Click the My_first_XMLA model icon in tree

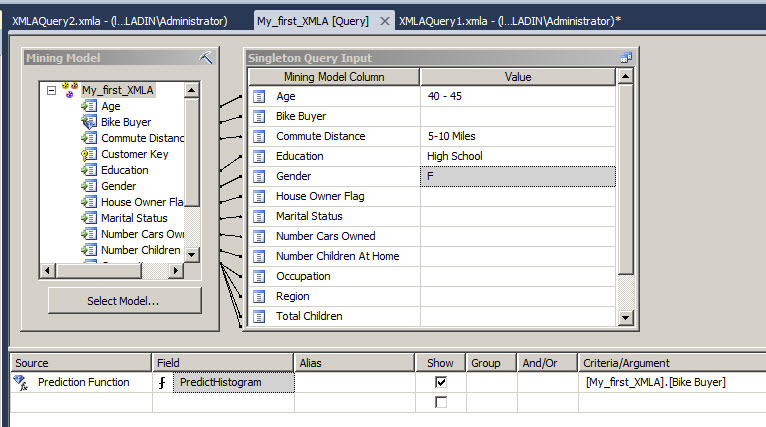(x=70, y=90)
